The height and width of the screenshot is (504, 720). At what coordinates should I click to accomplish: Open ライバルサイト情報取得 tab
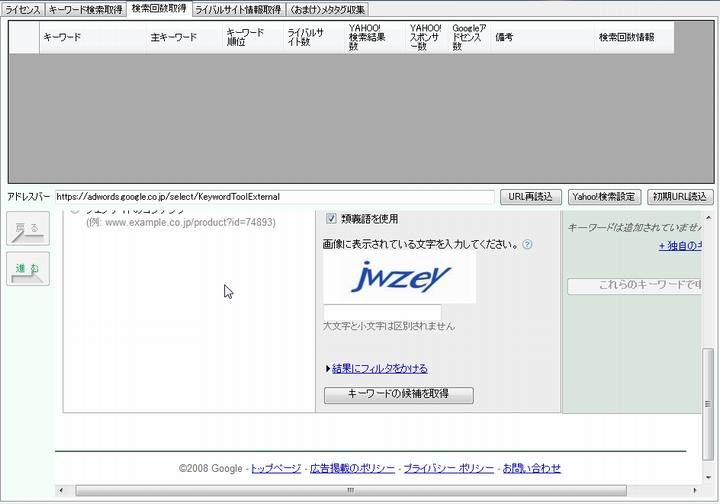(238, 10)
